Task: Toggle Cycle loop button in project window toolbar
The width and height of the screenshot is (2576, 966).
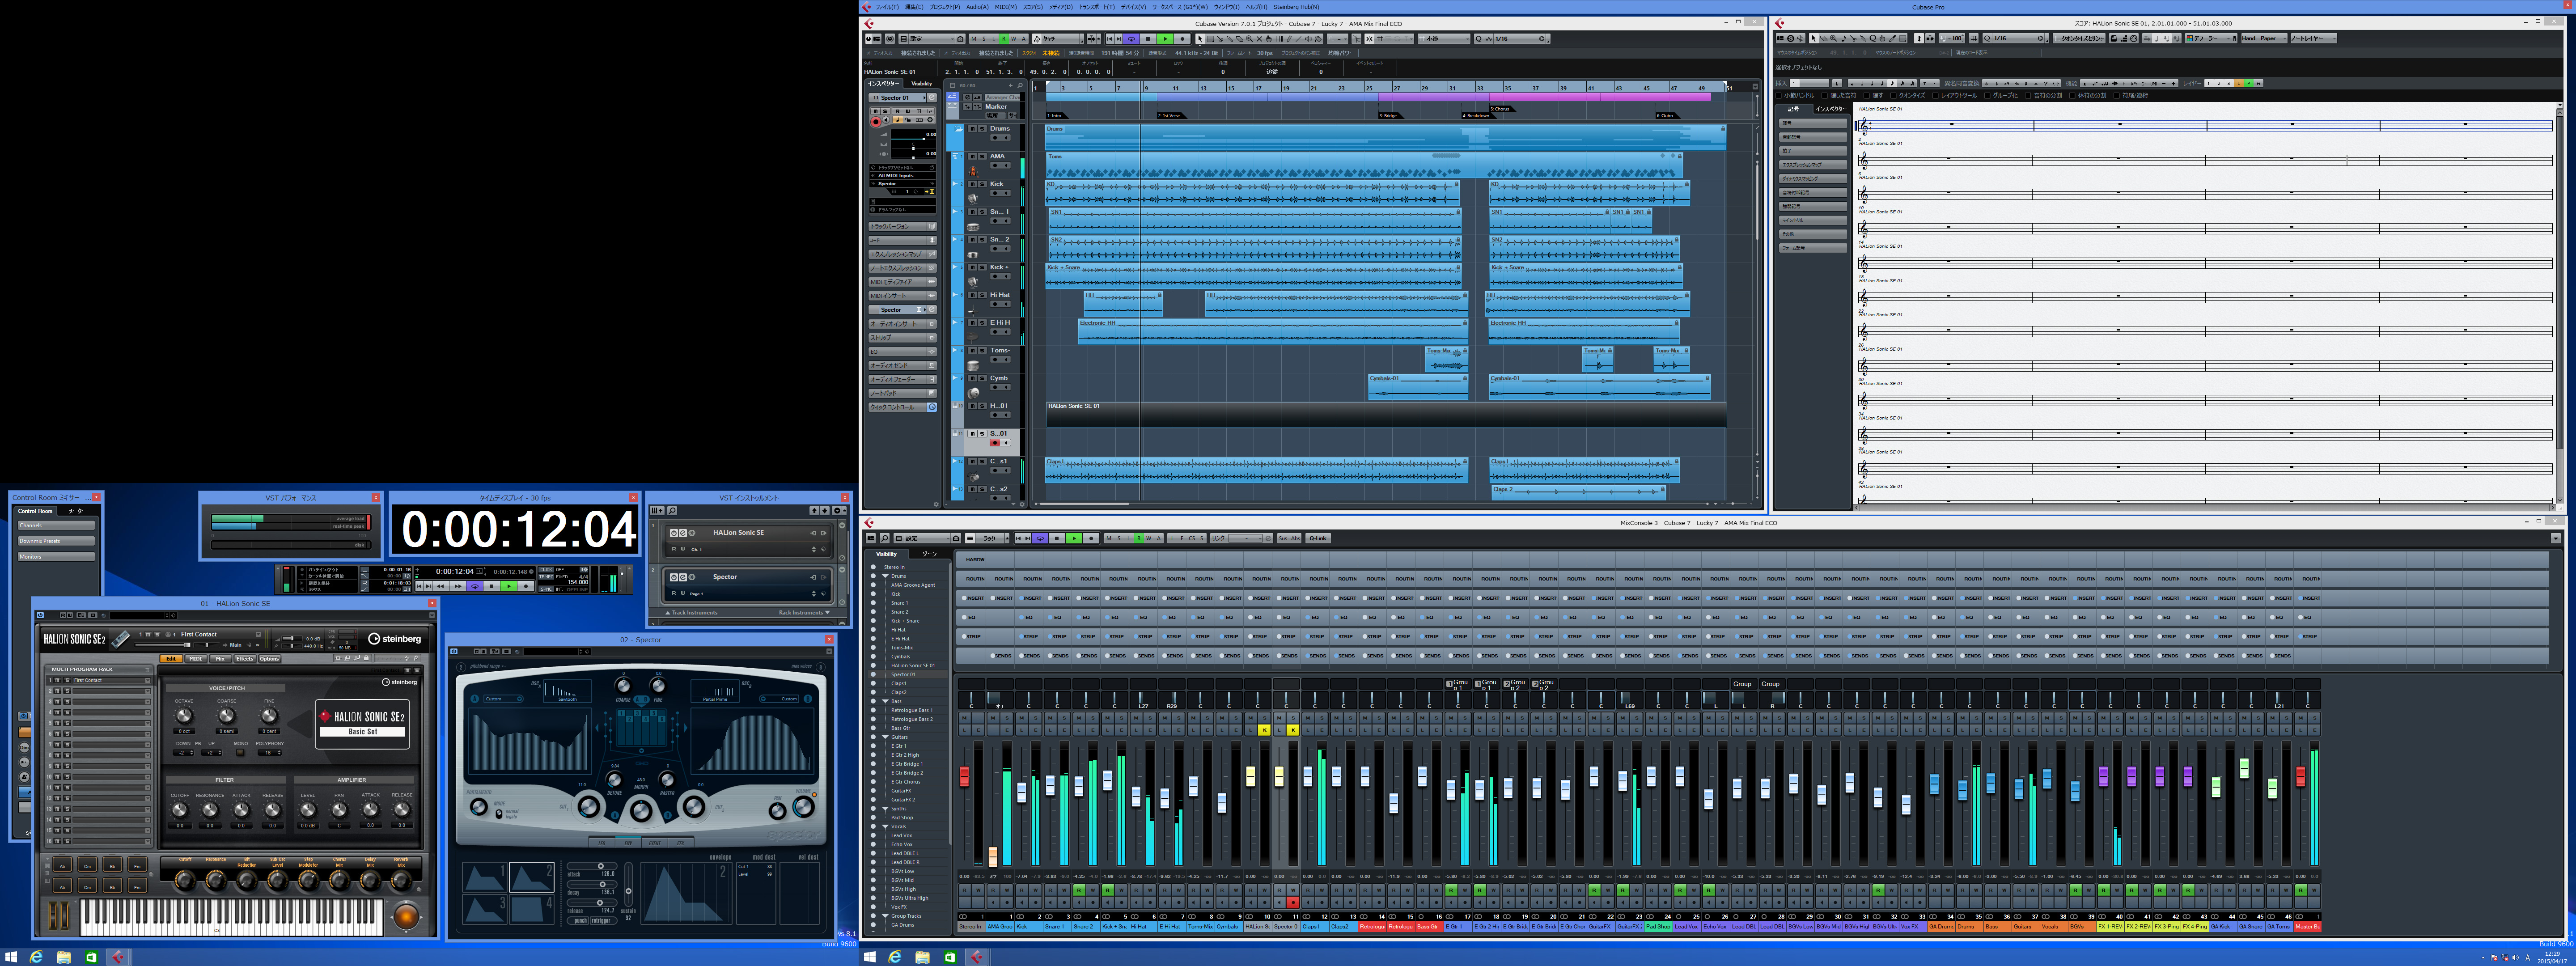Action: click(1132, 39)
